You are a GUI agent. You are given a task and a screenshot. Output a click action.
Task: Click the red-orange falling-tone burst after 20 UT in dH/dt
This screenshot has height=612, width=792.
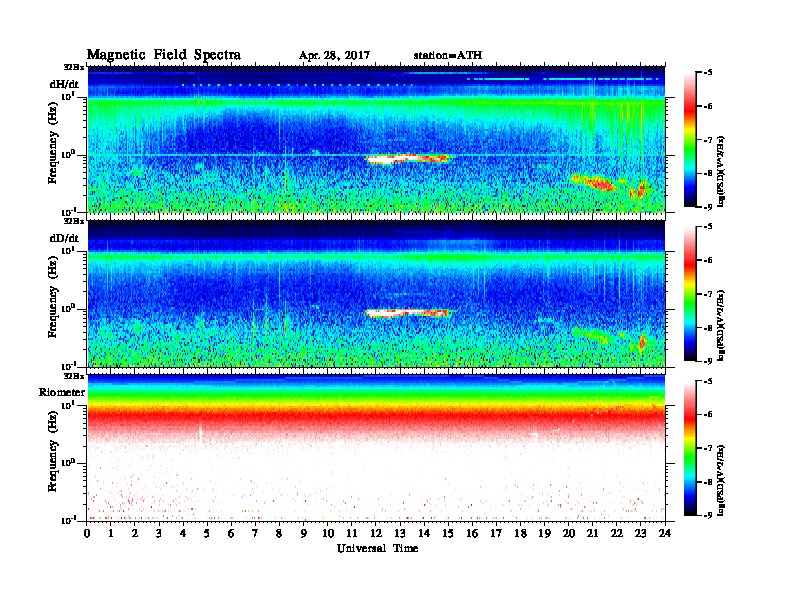[x=593, y=182]
